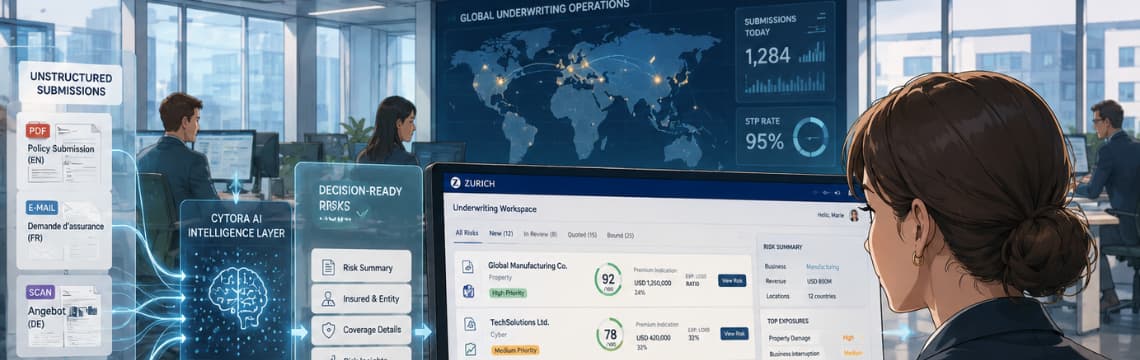Click the Submissions Today 1,284 value
Image resolution: width=1140 pixels, height=360 pixels.
click(769, 56)
